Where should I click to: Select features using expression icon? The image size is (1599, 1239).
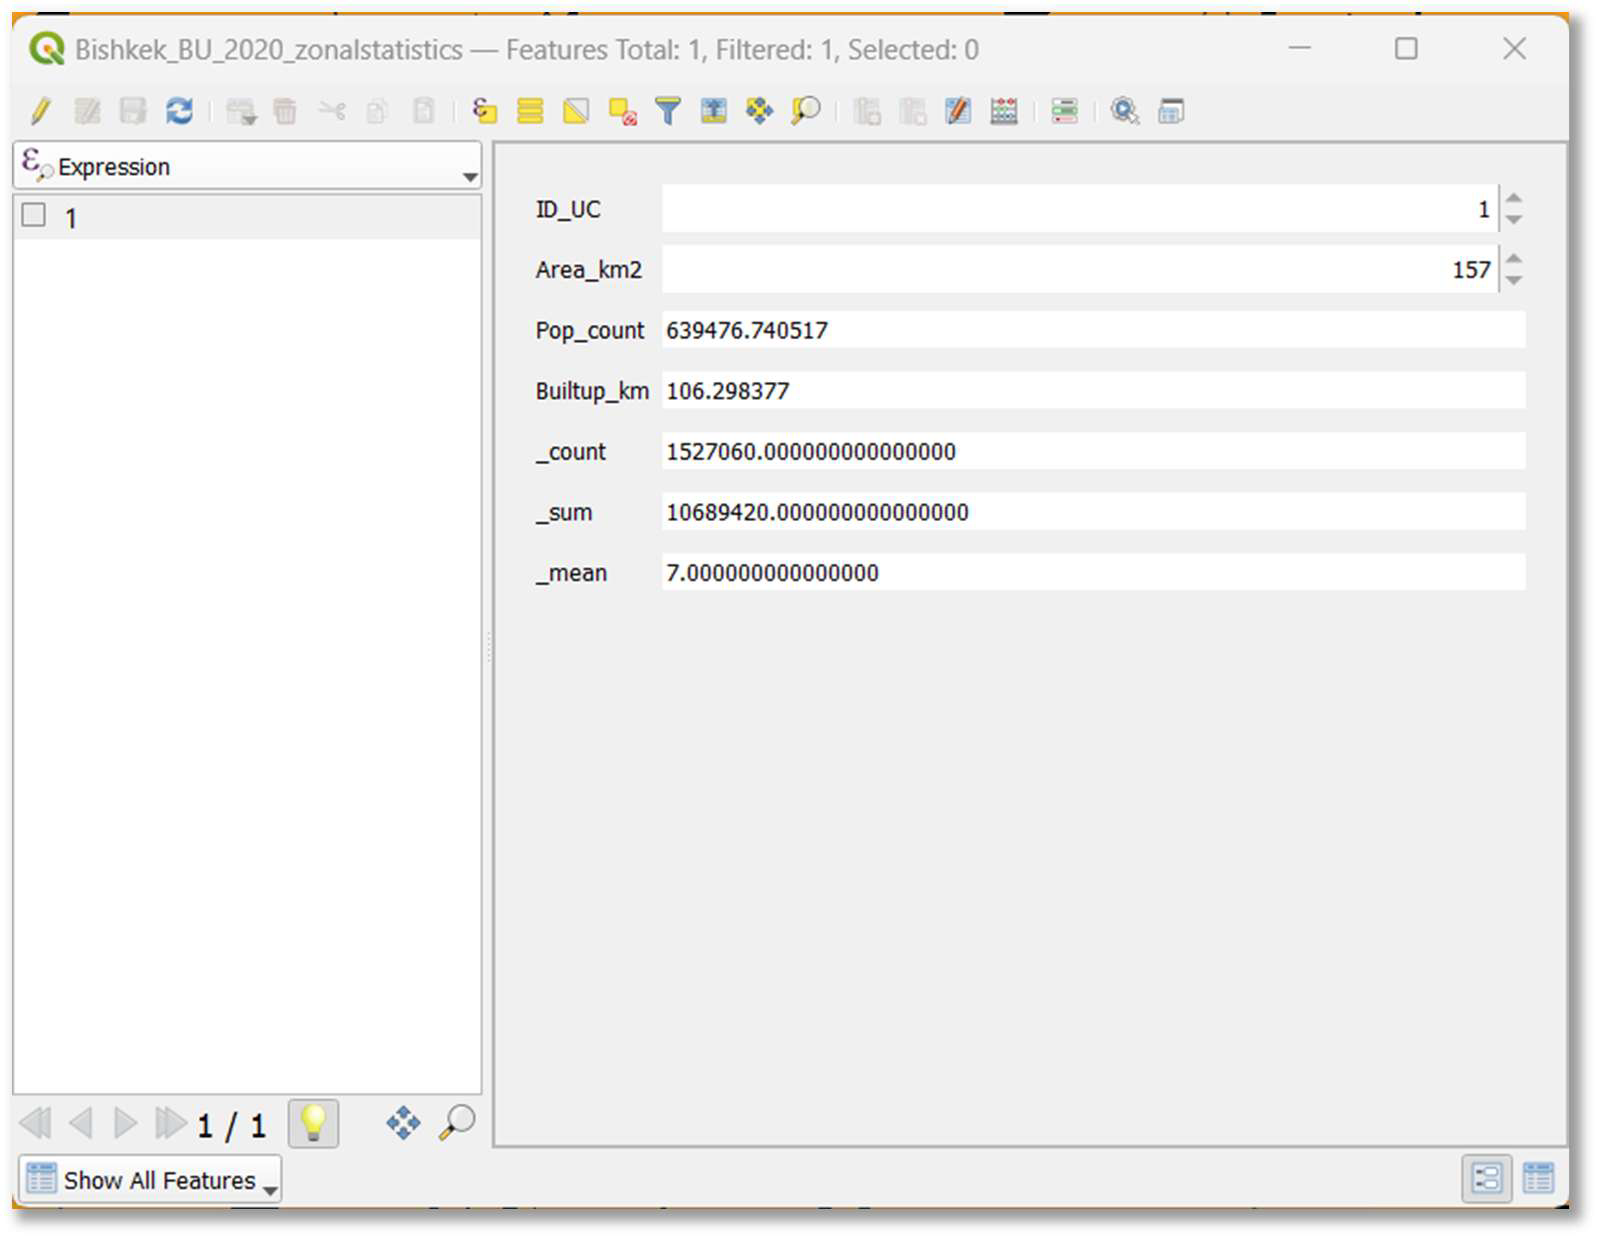point(485,111)
